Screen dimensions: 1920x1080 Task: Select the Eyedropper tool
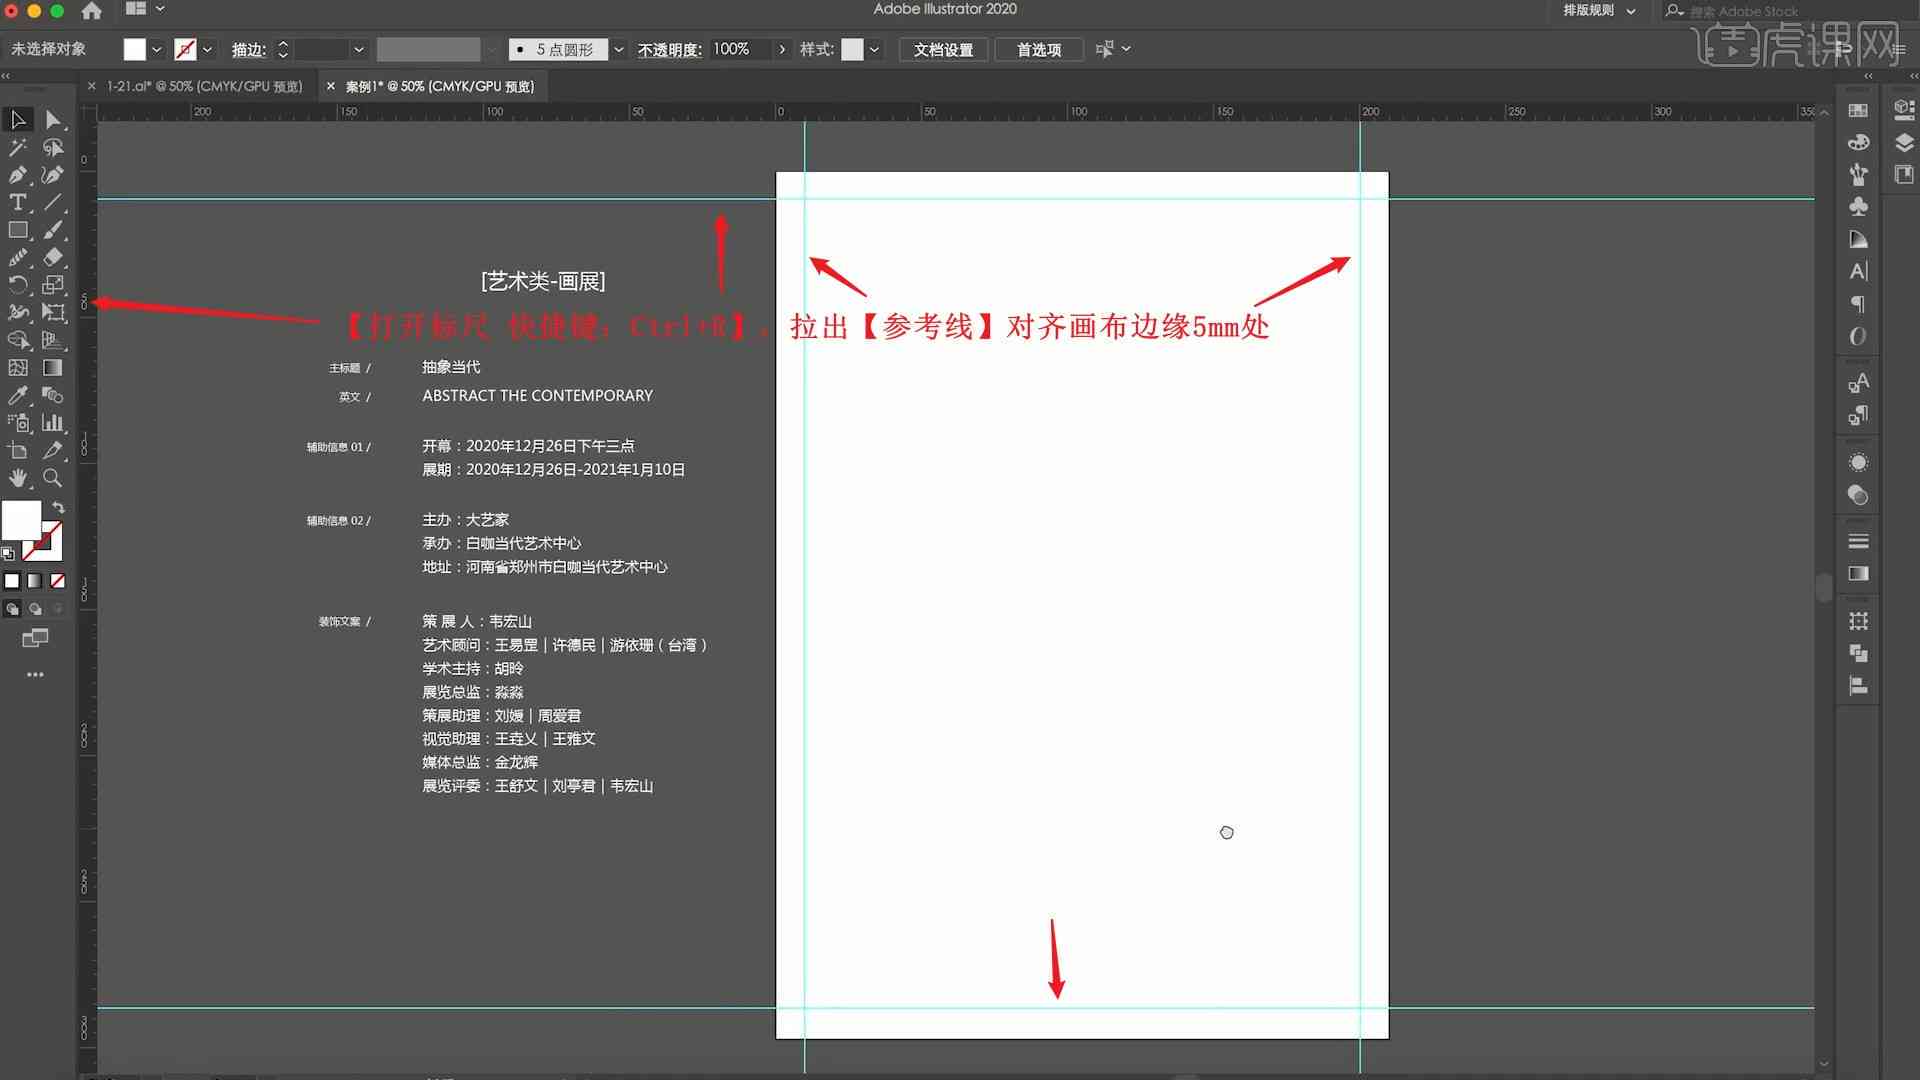point(18,395)
